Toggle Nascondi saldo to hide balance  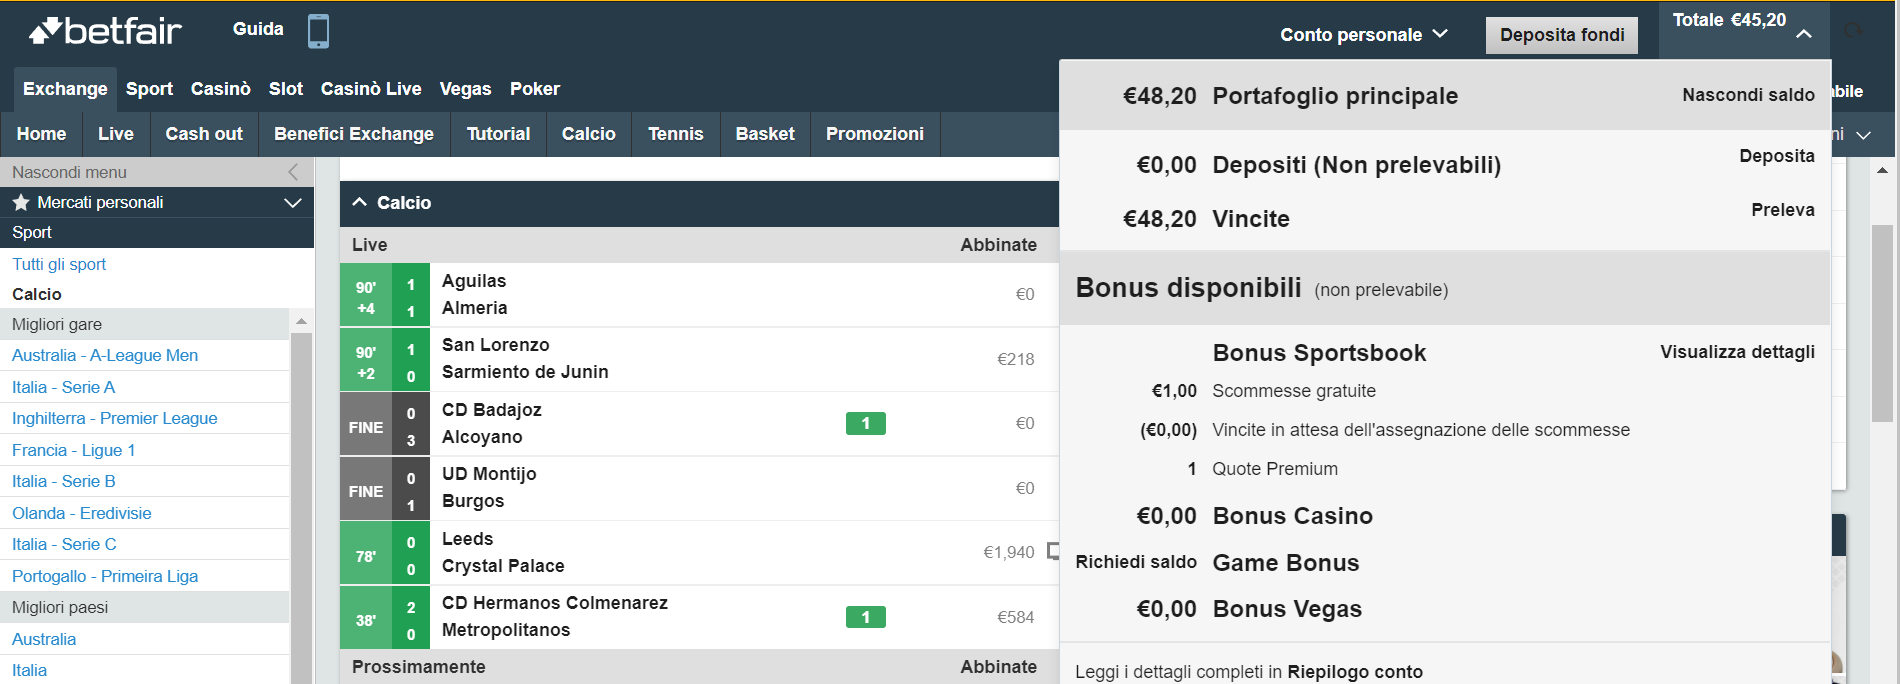[1748, 95]
